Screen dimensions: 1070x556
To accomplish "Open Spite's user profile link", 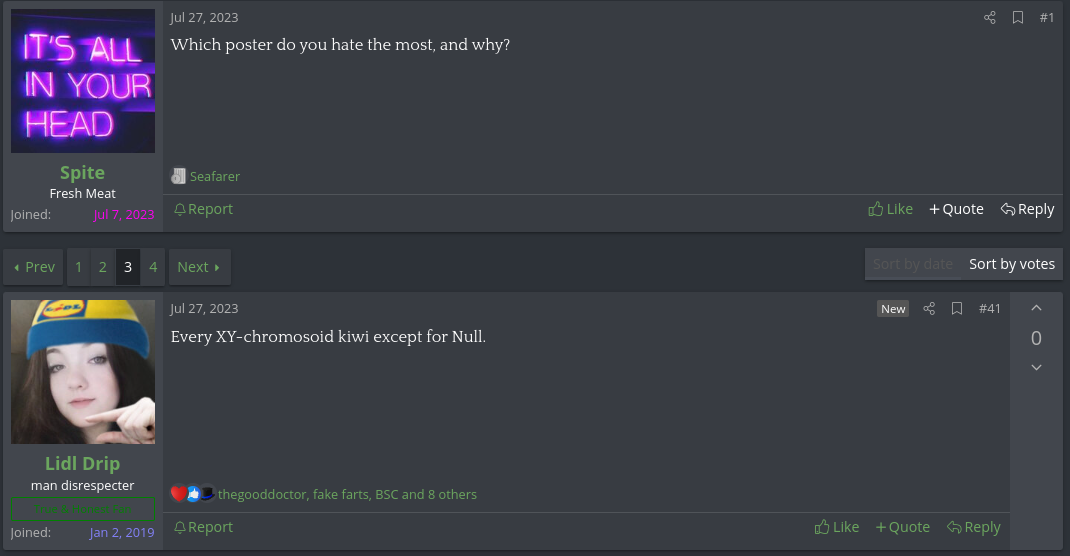I will tap(82, 173).
